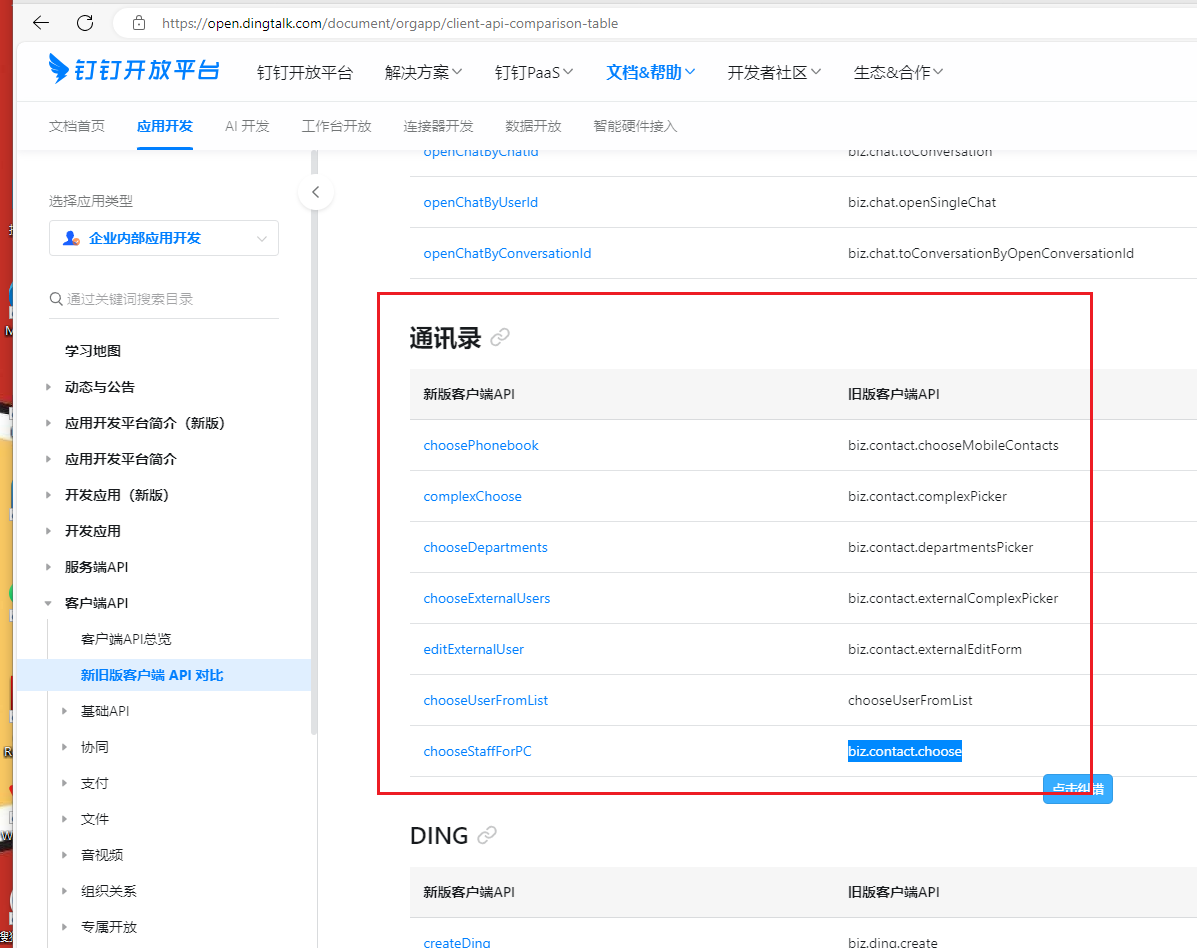Screen dimensions: 1197x948
Task: Open 钉钉开放平台 in the top navigation
Action: click(x=305, y=72)
